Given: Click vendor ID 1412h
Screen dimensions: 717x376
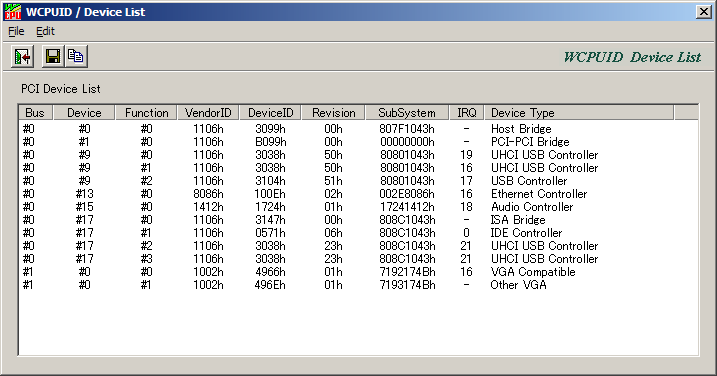Looking at the screenshot, I should point(208,207).
